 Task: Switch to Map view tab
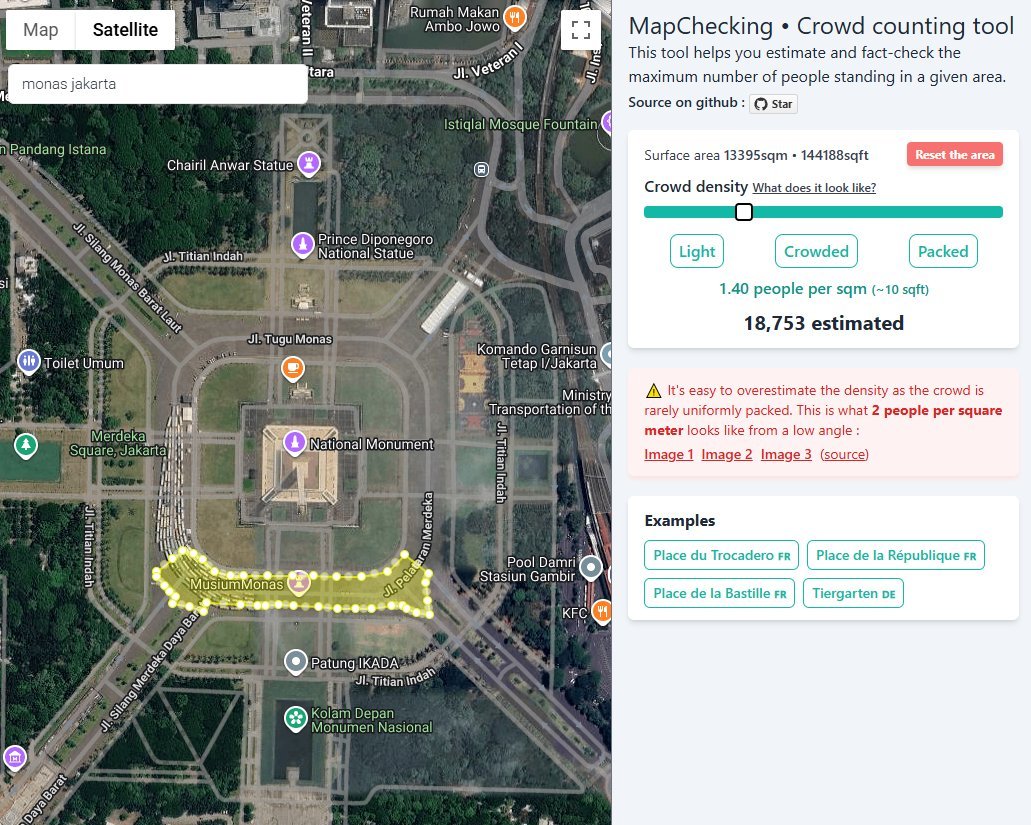coord(41,30)
